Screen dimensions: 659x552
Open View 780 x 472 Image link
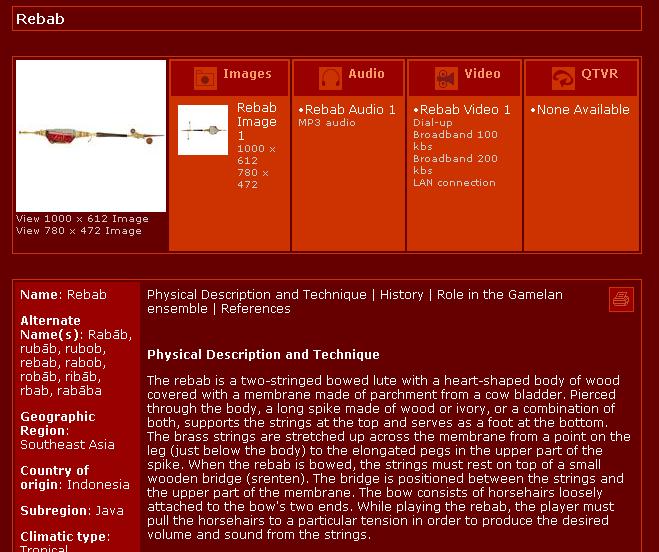(79, 231)
